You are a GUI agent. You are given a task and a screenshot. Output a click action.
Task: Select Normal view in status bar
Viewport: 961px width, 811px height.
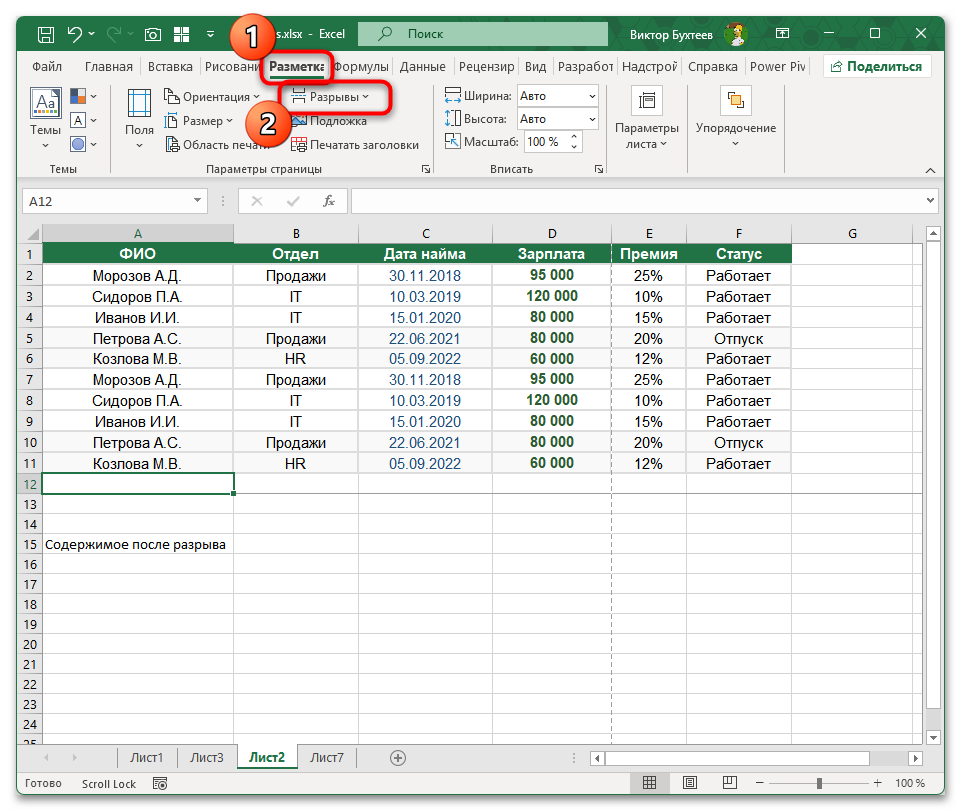click(650, 783)
